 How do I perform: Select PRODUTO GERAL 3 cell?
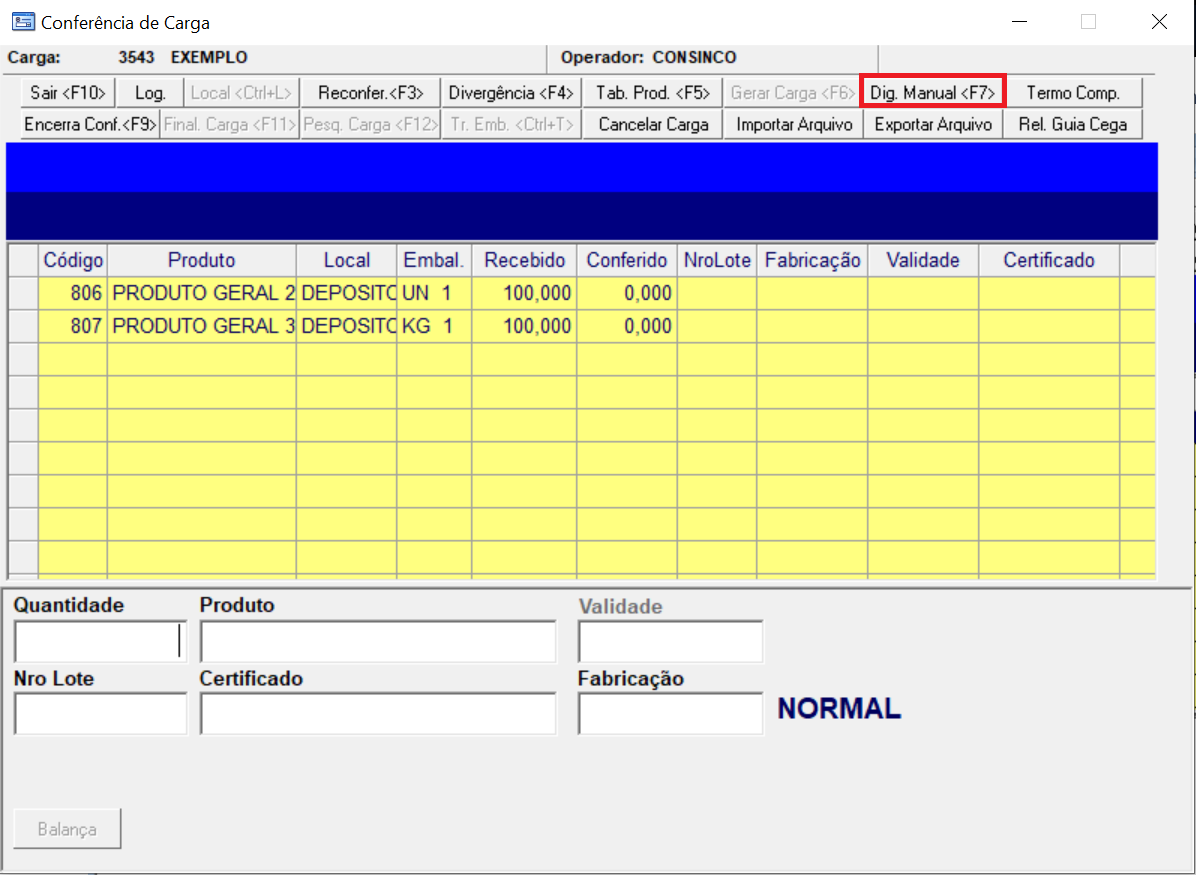coord(201,326)
